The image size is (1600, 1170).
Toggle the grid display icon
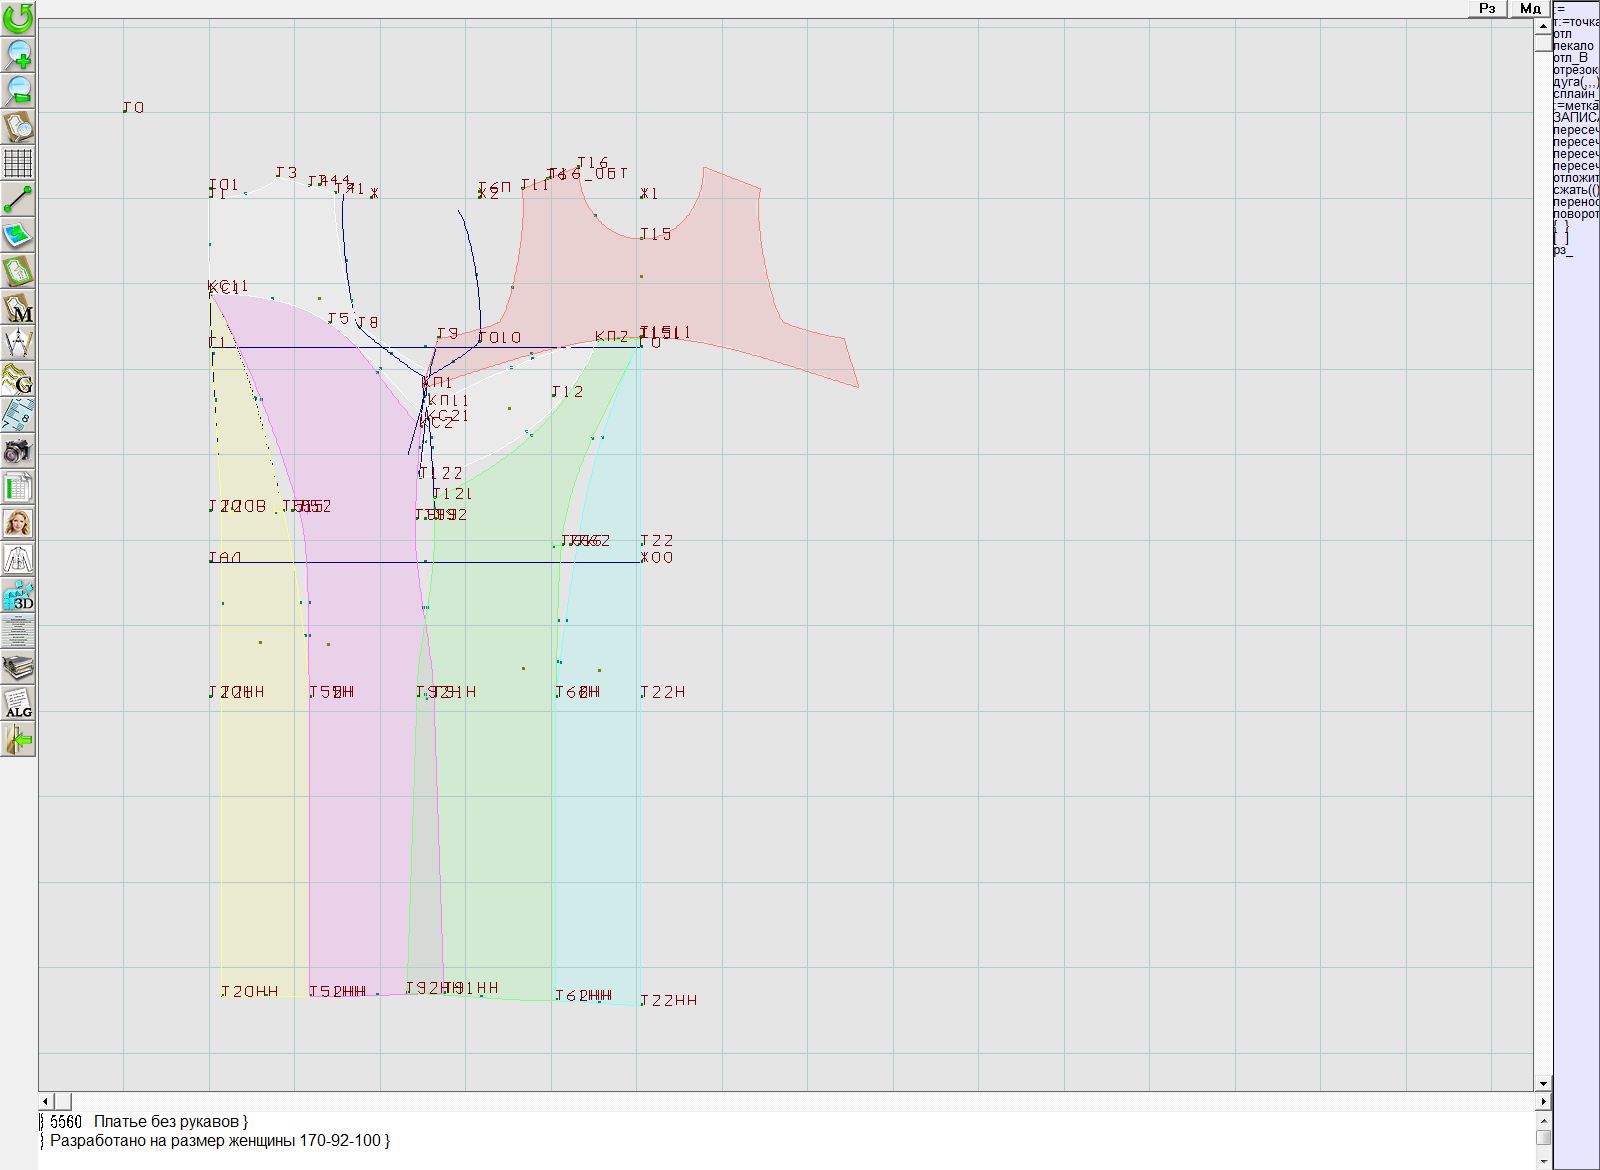18,163
